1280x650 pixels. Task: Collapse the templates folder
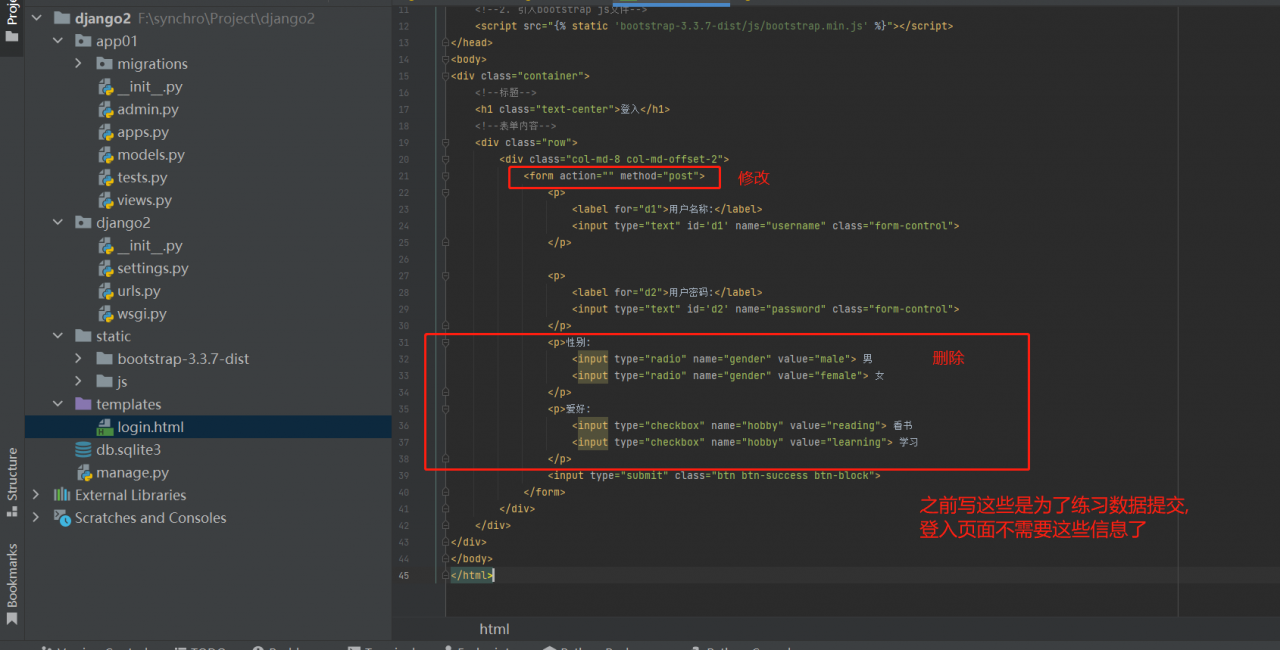pyautogui.click(x=58, y=404)
